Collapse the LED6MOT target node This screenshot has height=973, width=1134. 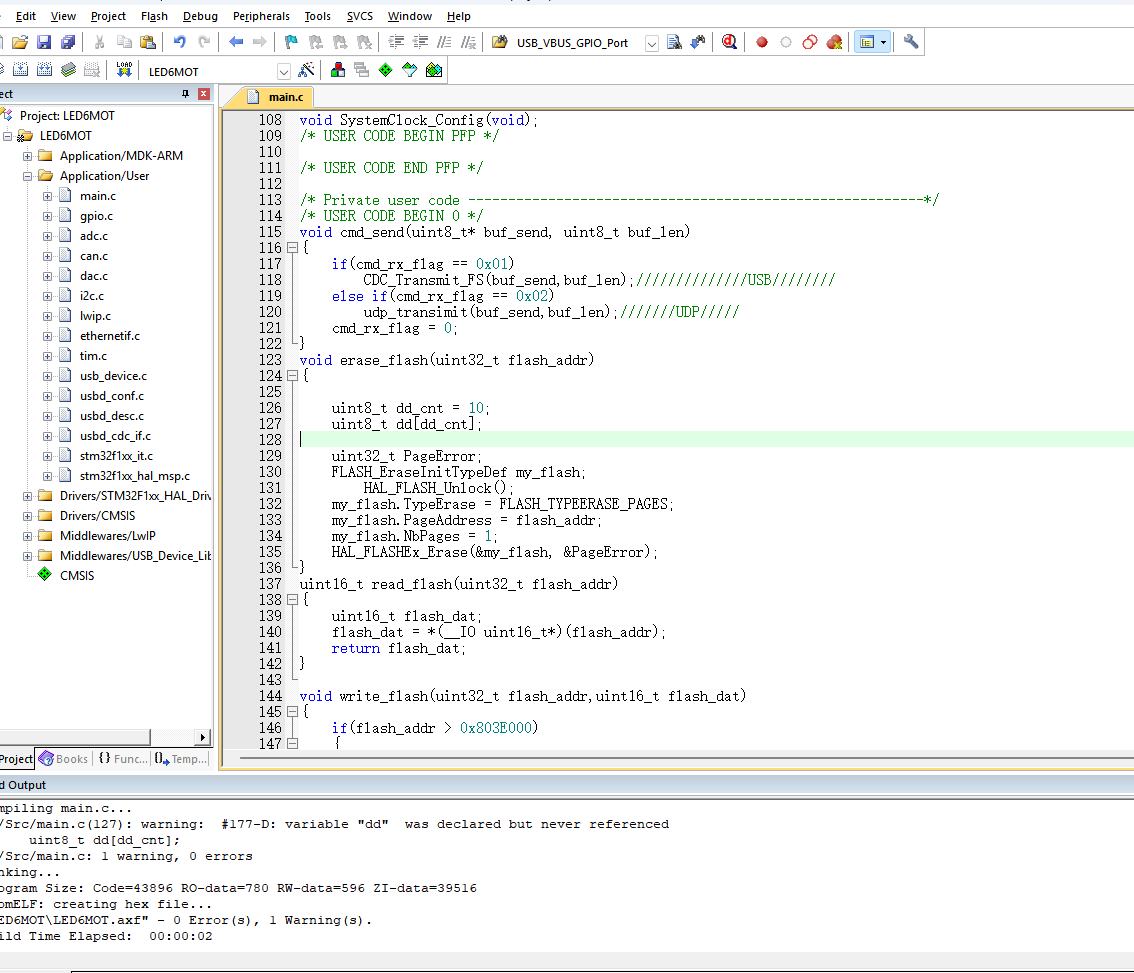coord(7,136)
